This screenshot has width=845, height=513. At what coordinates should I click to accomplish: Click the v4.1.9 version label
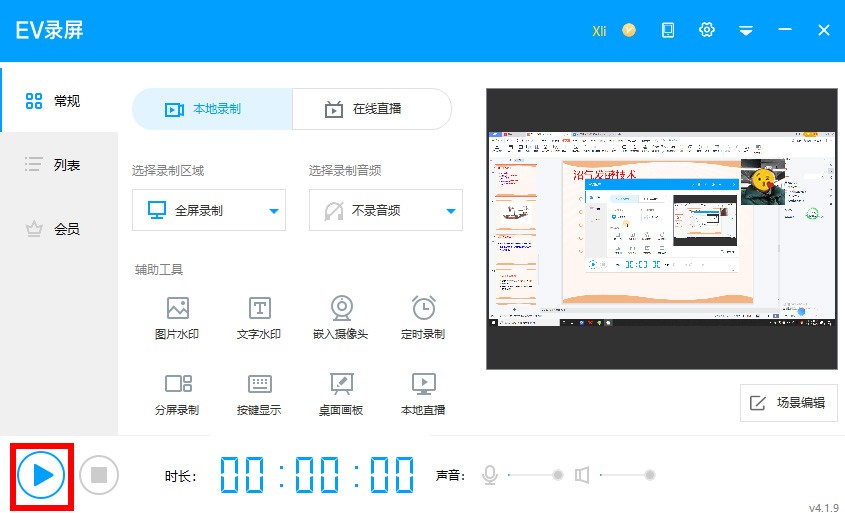823,508
